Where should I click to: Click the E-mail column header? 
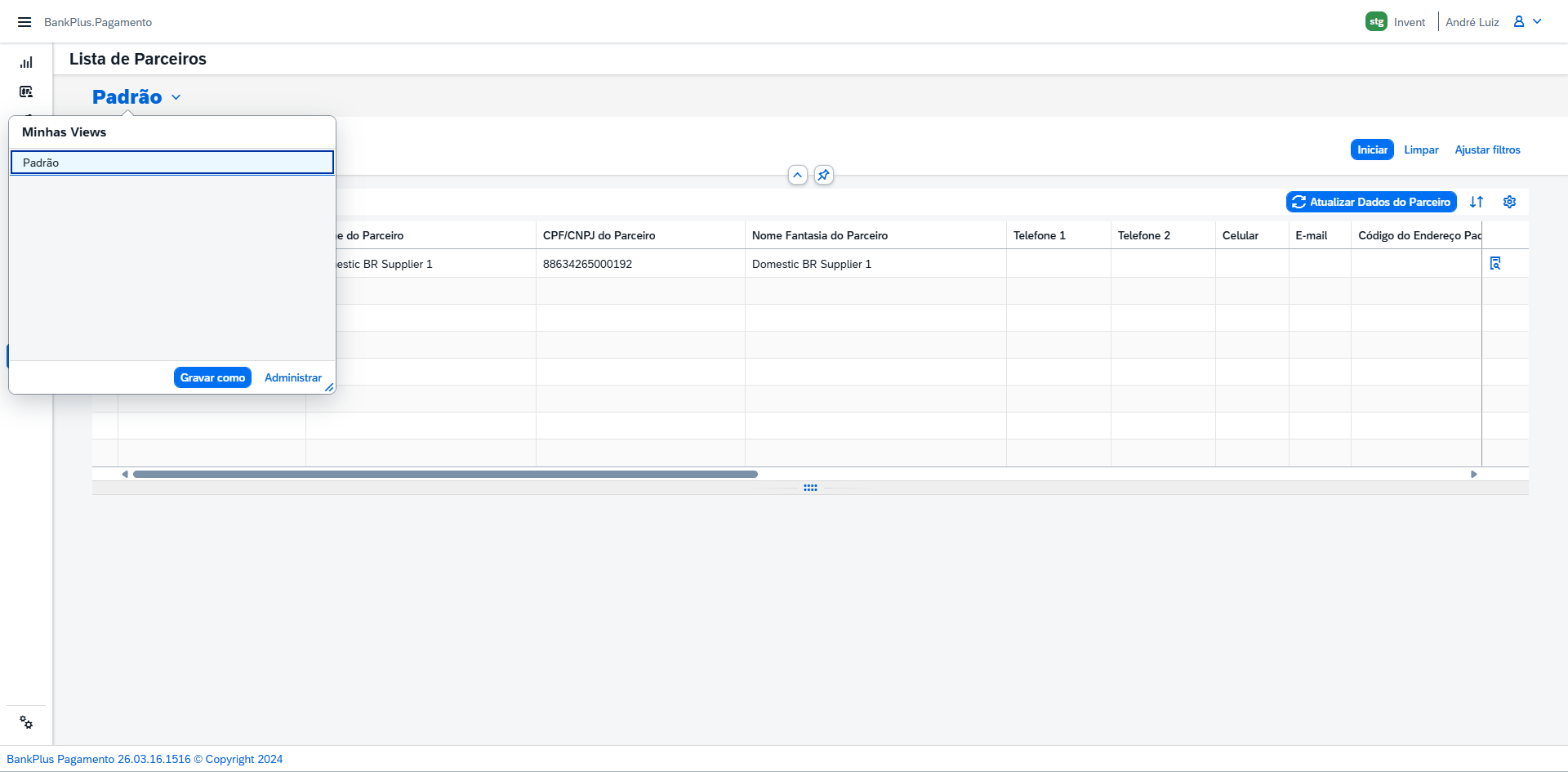pos(1320,235)
